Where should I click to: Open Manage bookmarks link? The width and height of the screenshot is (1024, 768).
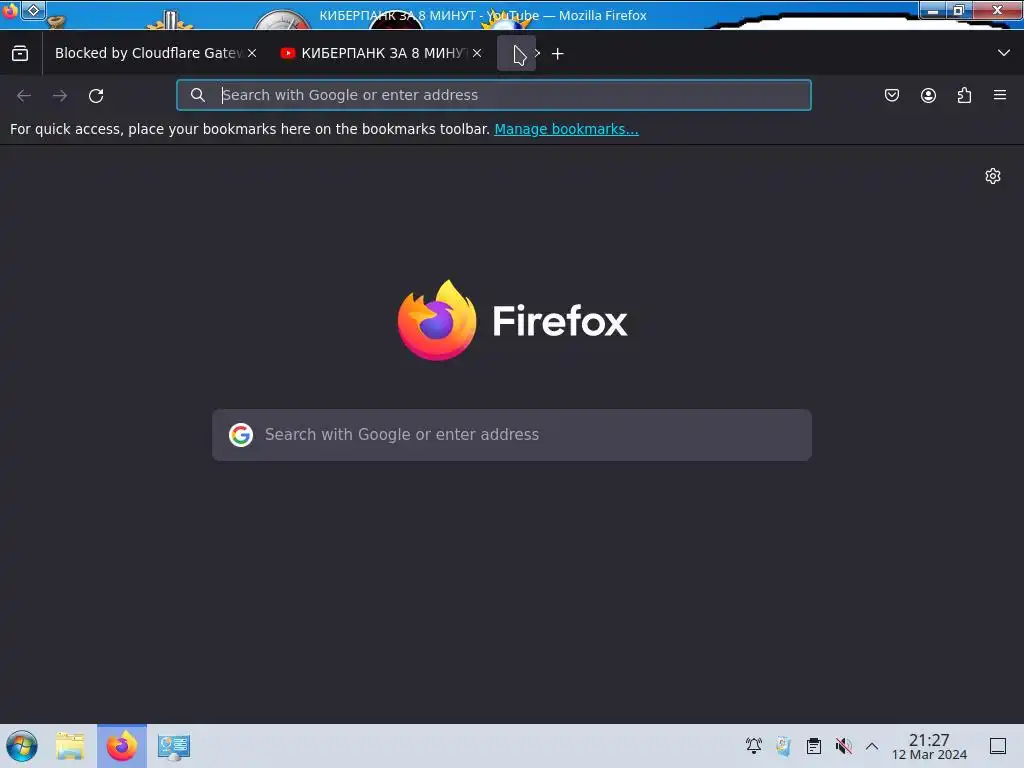point(566,129)
